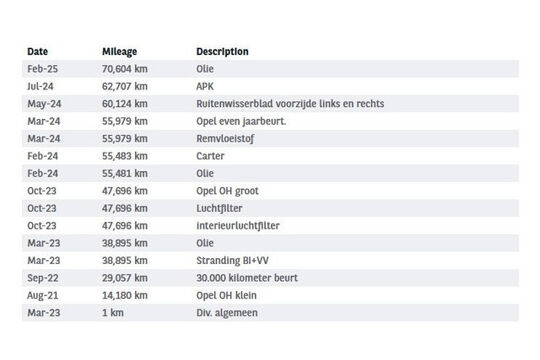Click the Luchtfilter description

pyautogui.click(x=219, y=208)
